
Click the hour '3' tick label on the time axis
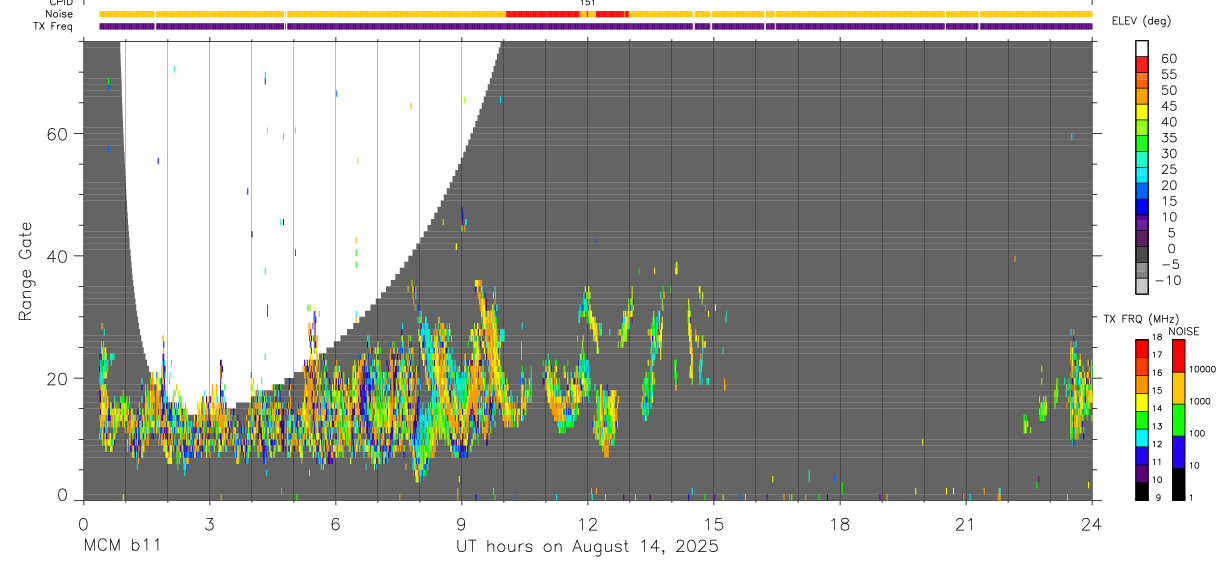209,524
